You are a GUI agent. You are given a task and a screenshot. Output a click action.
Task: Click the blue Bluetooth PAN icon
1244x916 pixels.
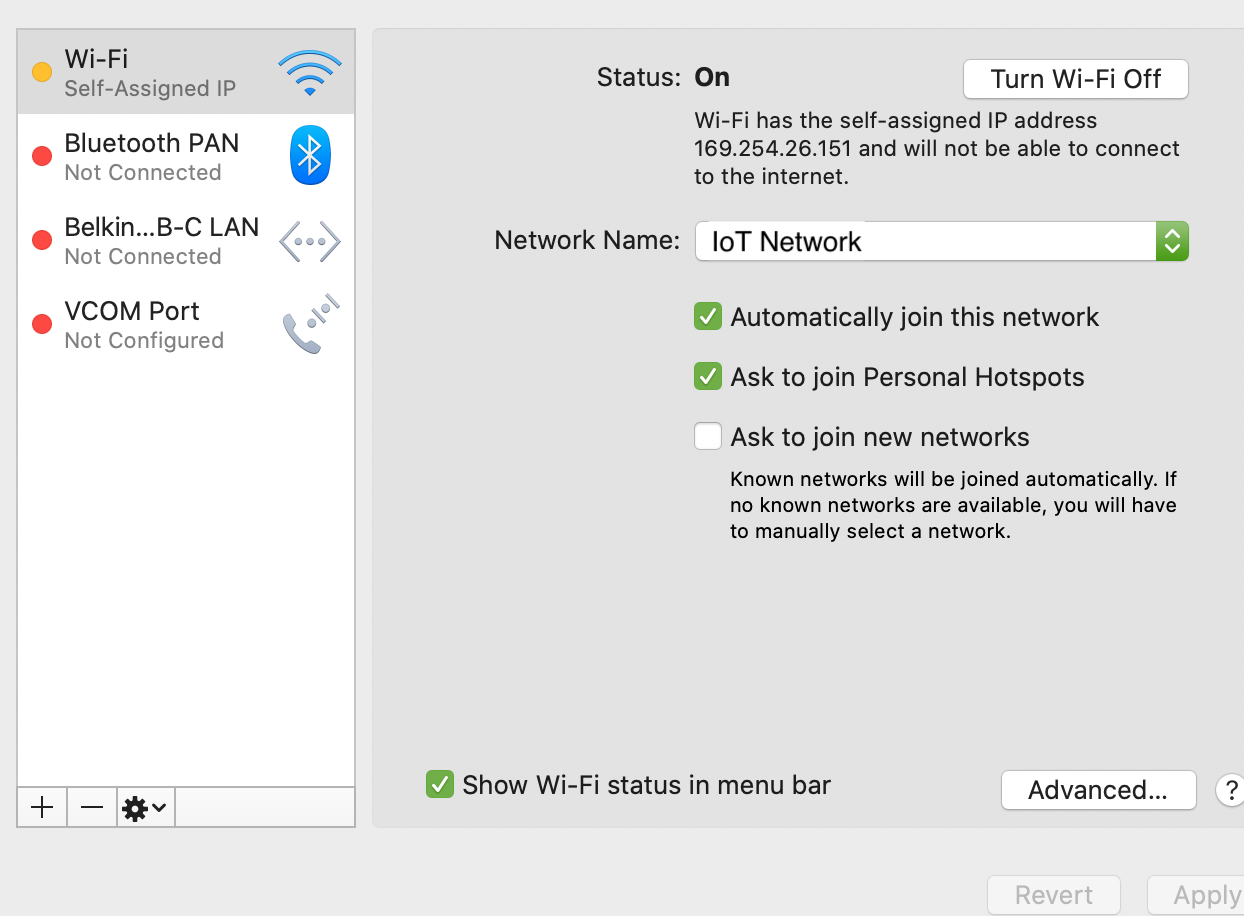pos(309,156)
